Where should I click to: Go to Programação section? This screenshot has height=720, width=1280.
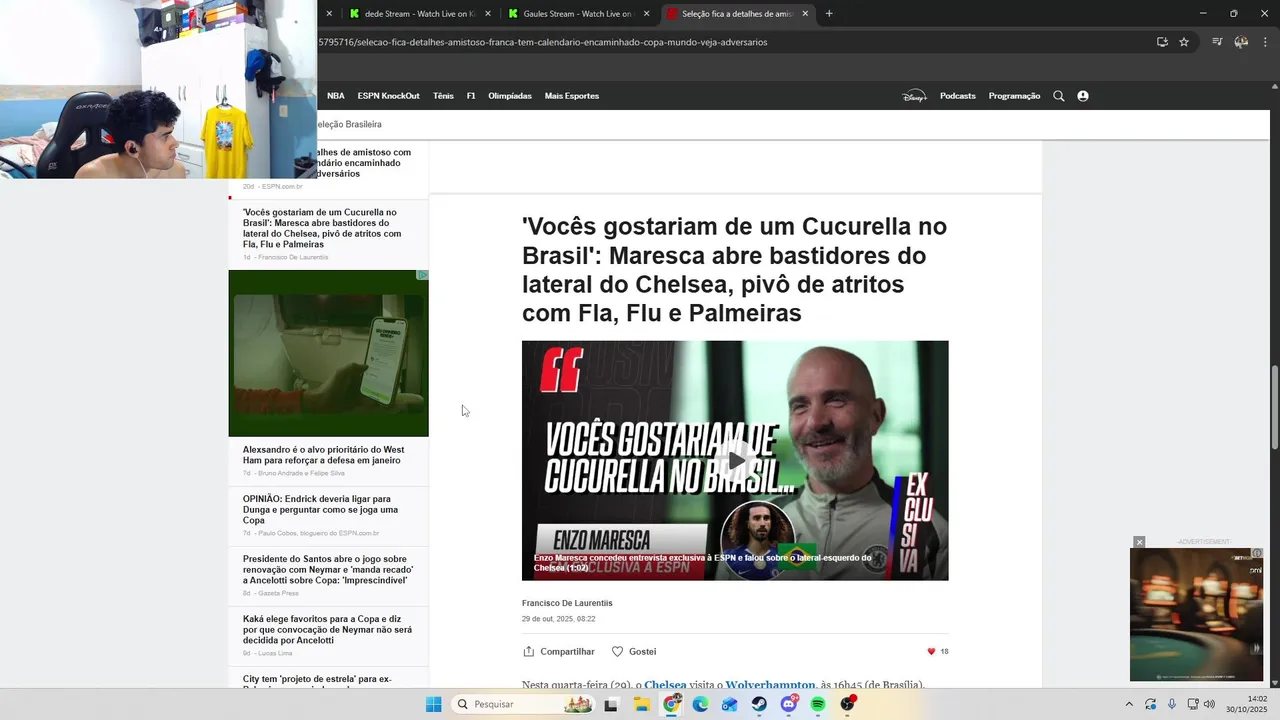click(x=1014, y=96)
